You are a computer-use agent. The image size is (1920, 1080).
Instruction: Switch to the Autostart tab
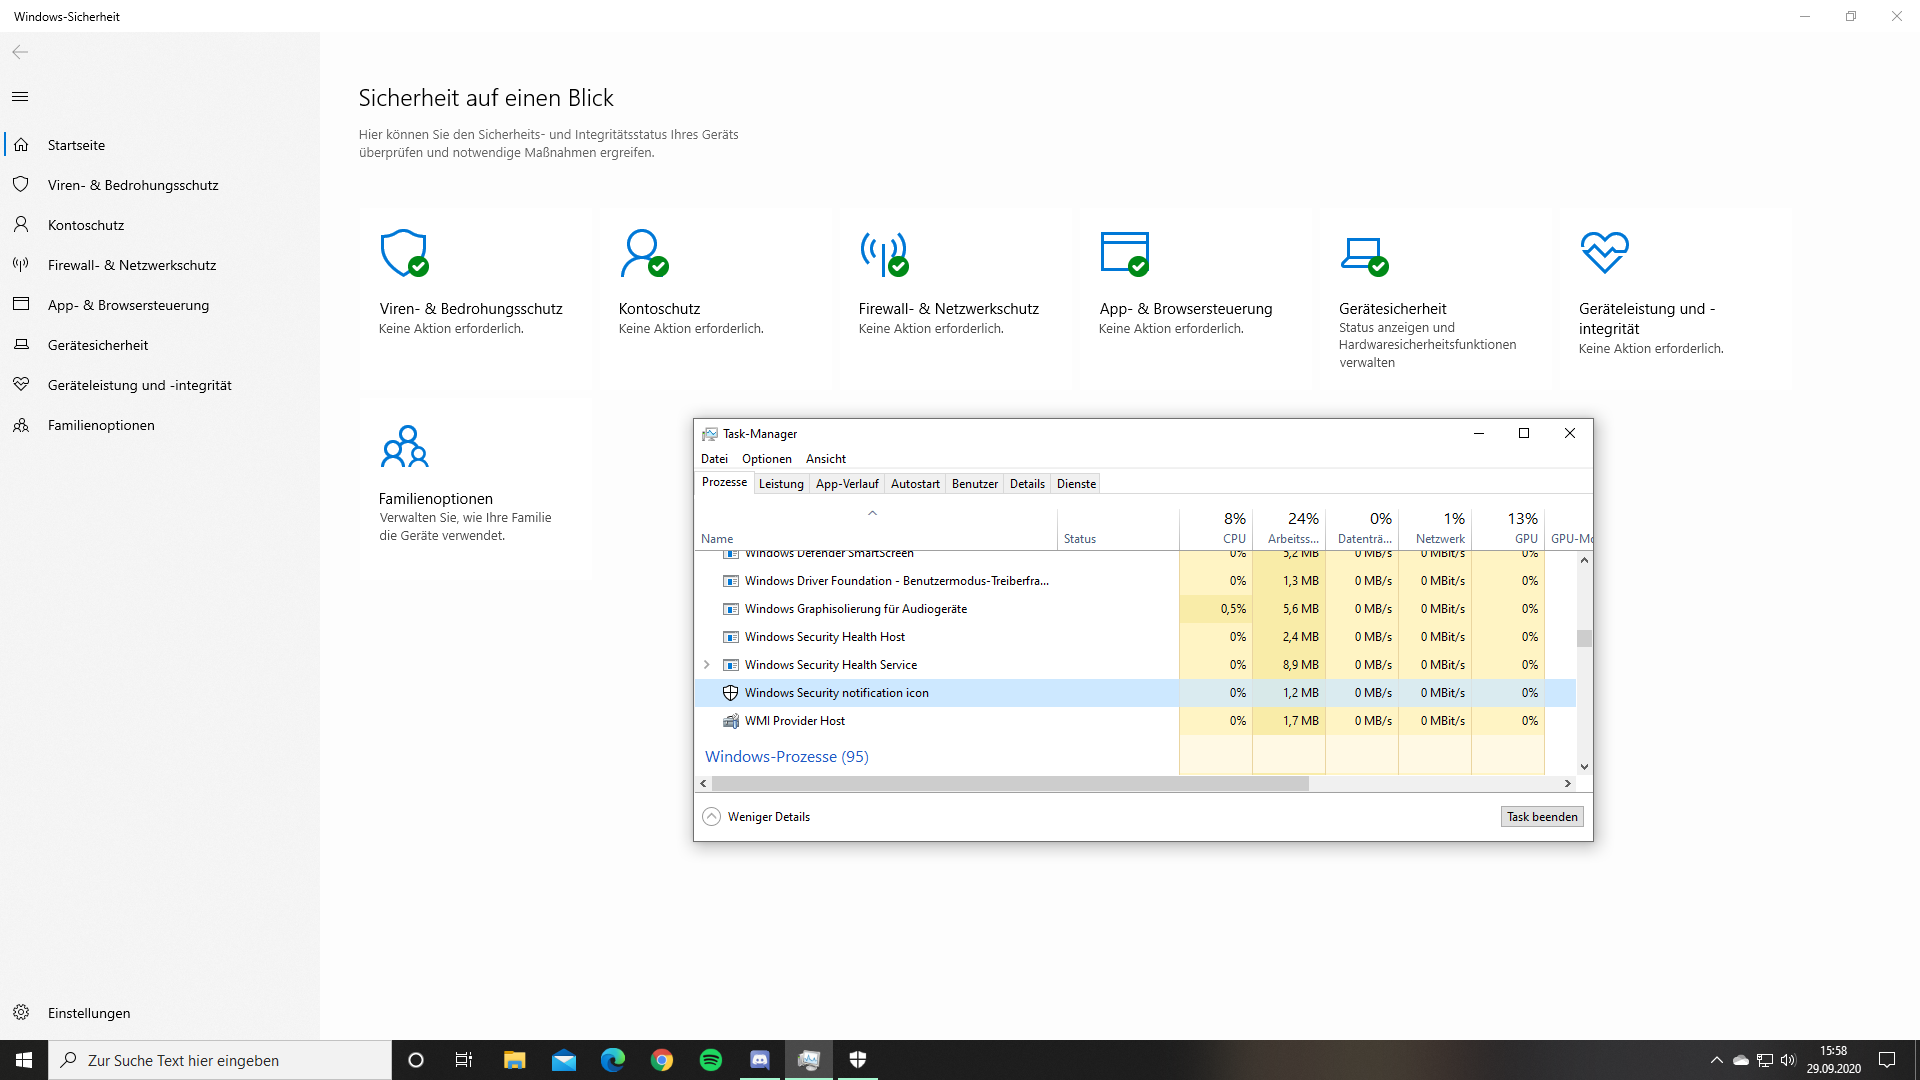click(x=915, y=484)
